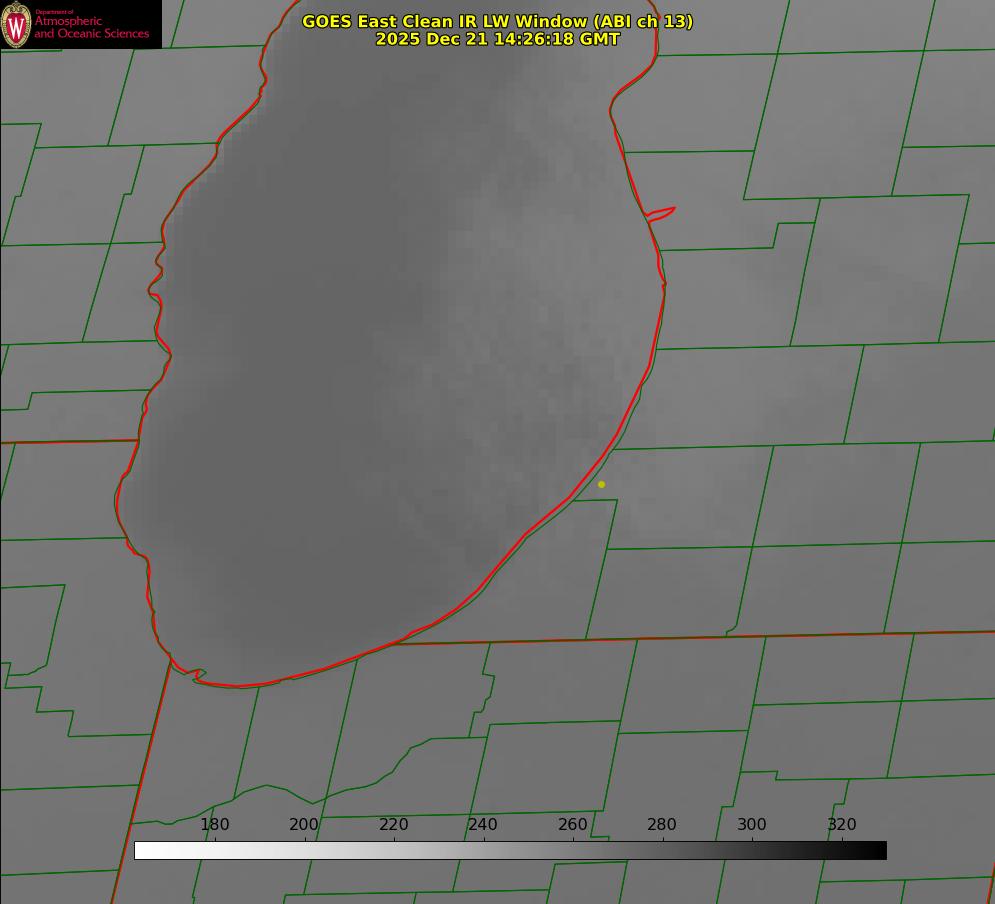Viewport: 995px width, 904px height.
Task: Click the timestamp '2025 Dec 21 14:26:18 GMT'
Action: pyautogui.click(x=498, y=39)
